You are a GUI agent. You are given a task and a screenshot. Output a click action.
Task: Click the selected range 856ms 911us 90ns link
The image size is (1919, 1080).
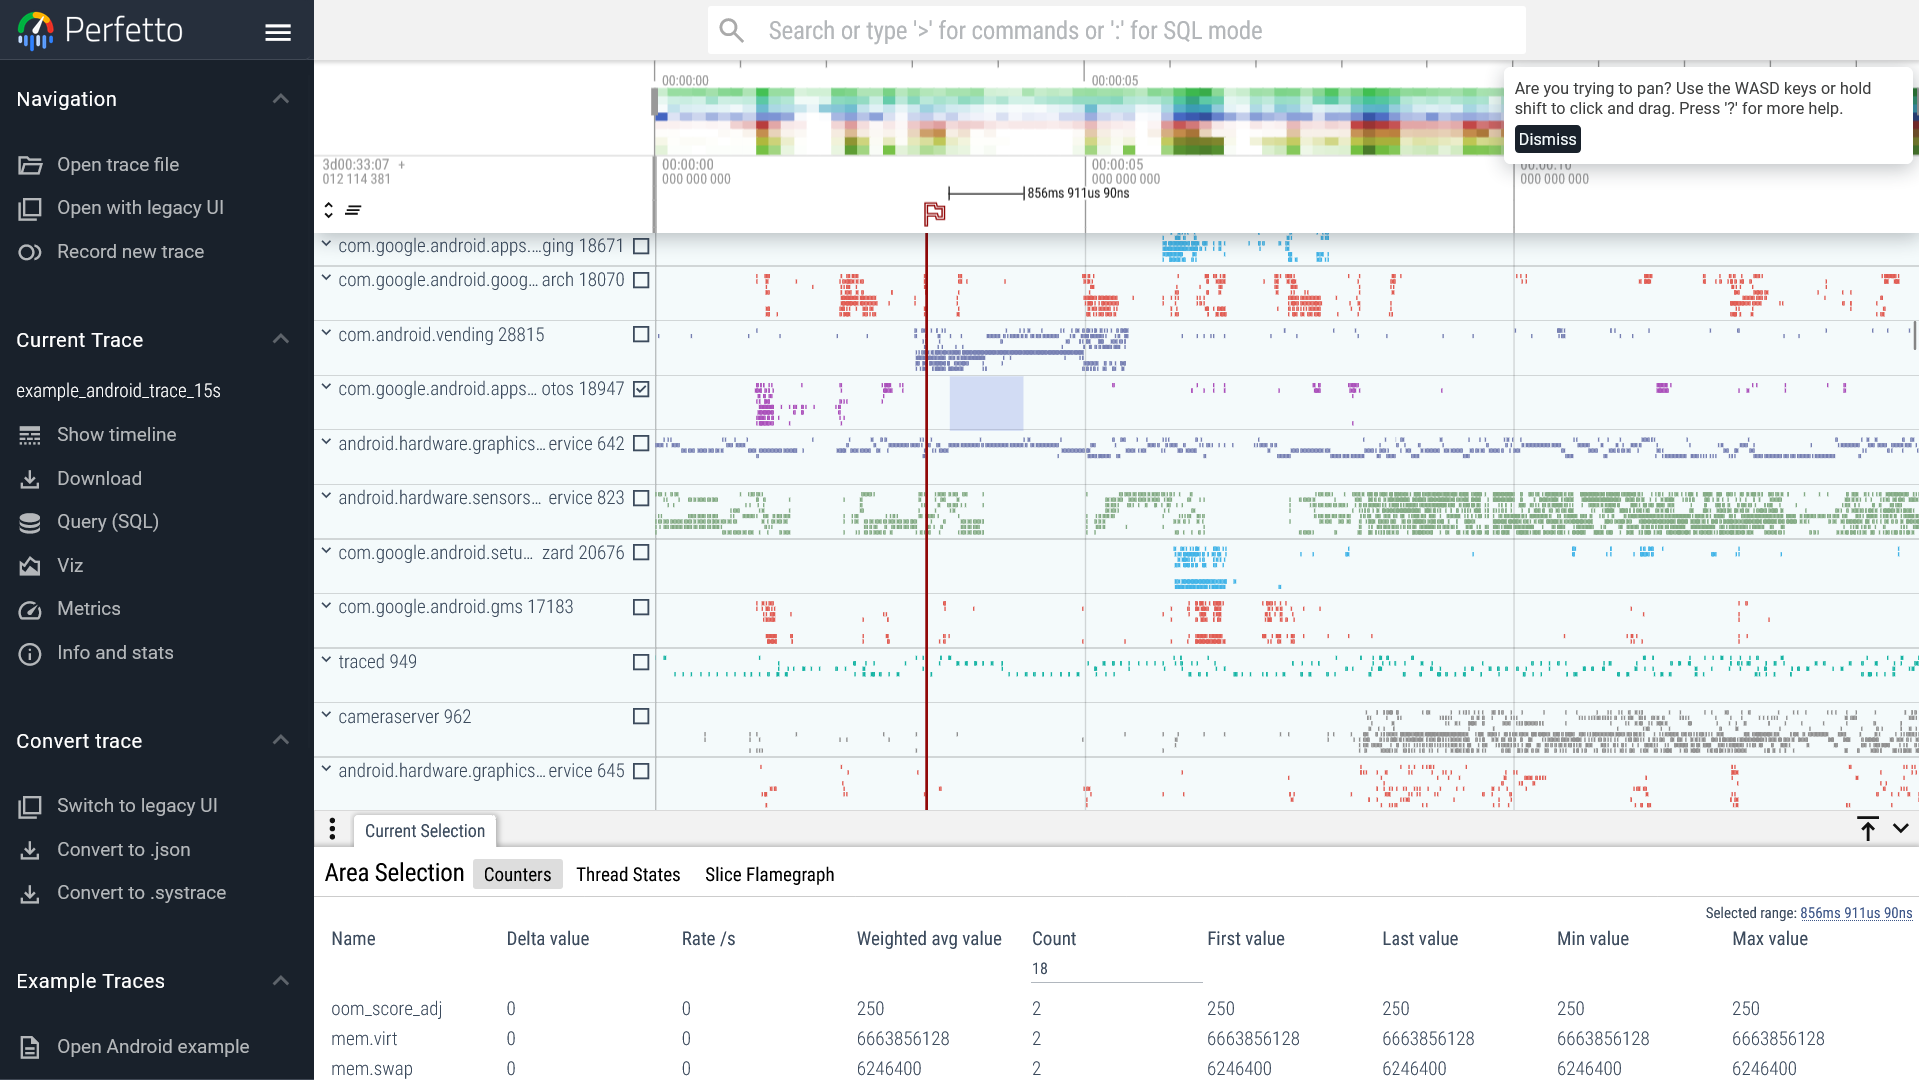coord(1856,913)
